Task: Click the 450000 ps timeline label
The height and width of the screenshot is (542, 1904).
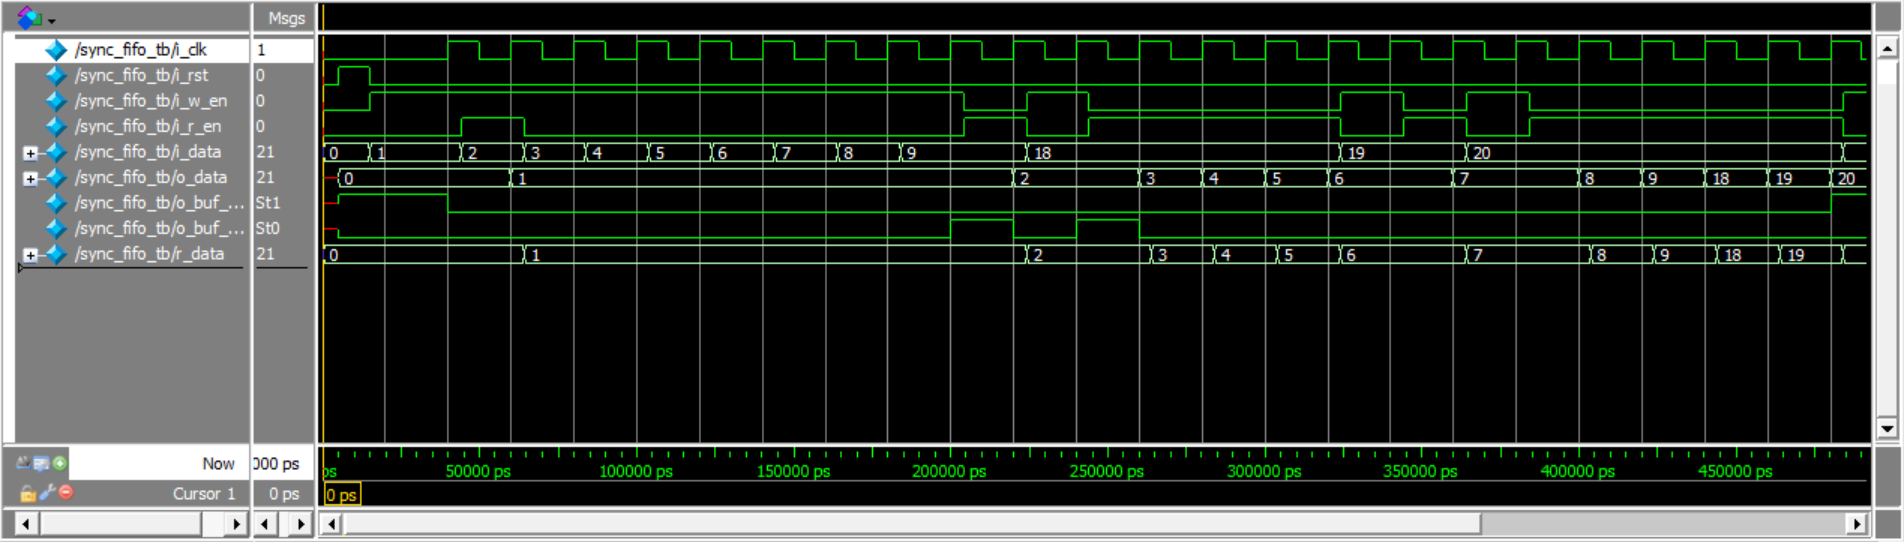Action: [1735, 471]
